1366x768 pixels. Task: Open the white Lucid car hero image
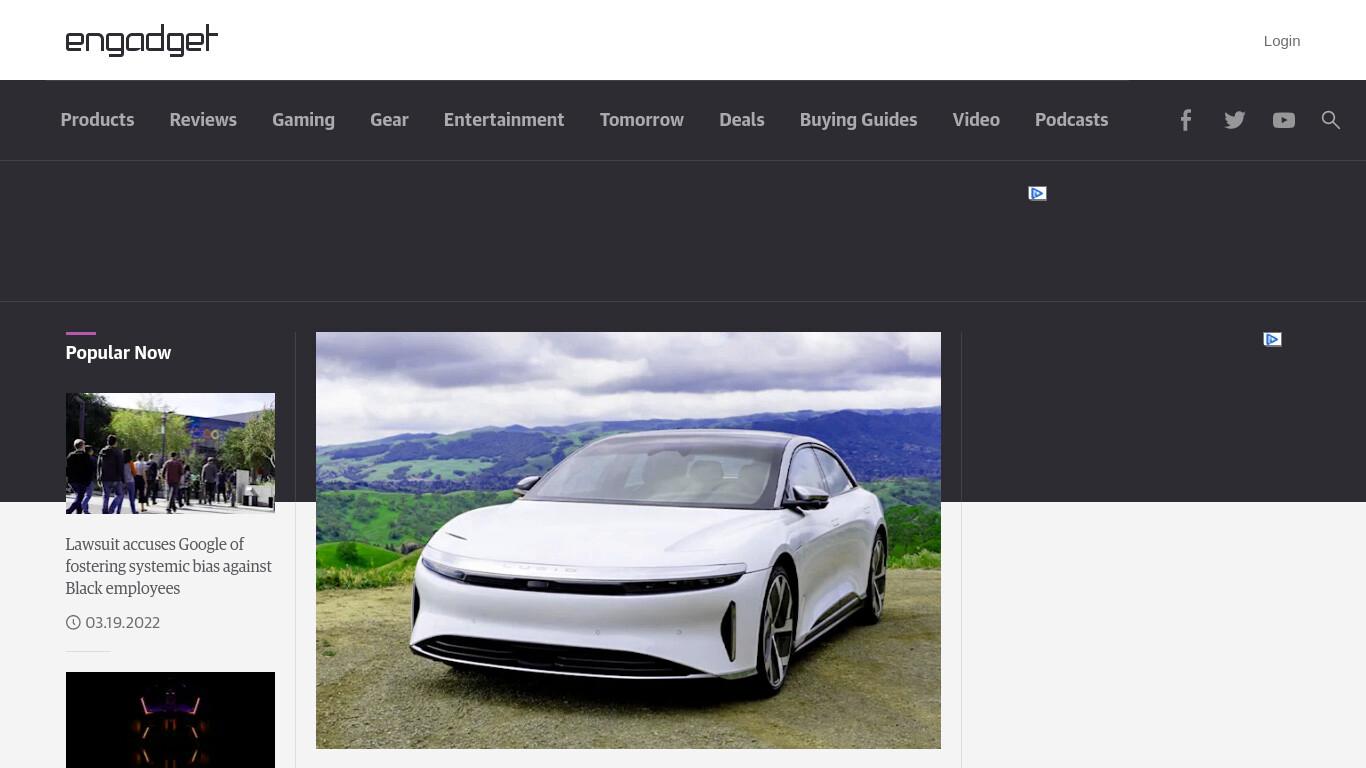(628, 540)
